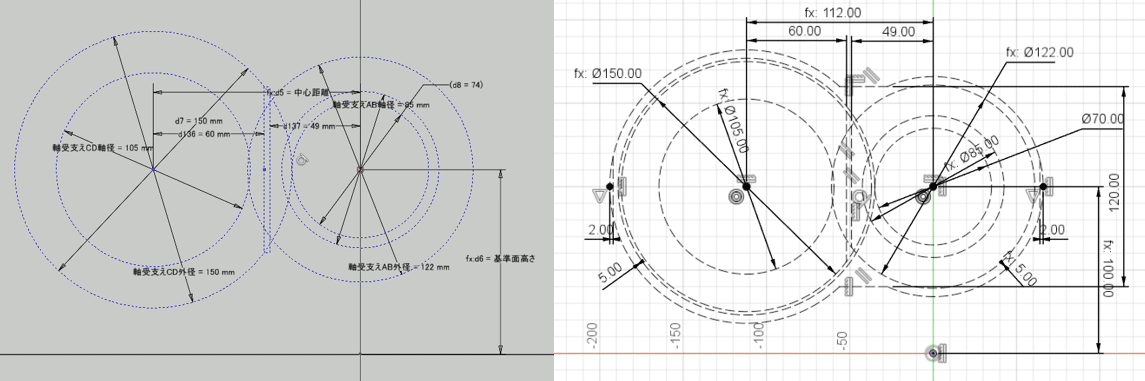Click the 'fx:d6 = 基準面高さ' dimension
Image resolution: width=1145 pixels, height=381 pixels.
pos(500,258)
